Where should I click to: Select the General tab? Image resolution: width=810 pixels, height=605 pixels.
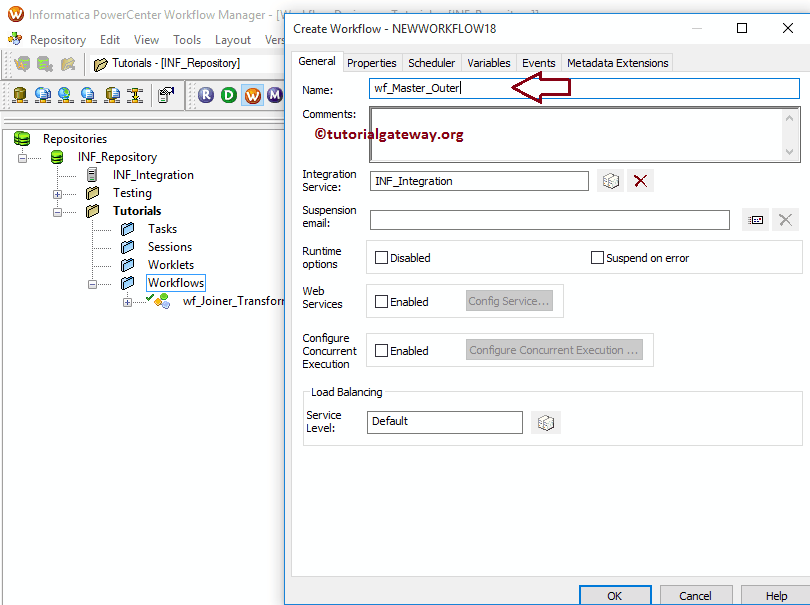point(317,61)
